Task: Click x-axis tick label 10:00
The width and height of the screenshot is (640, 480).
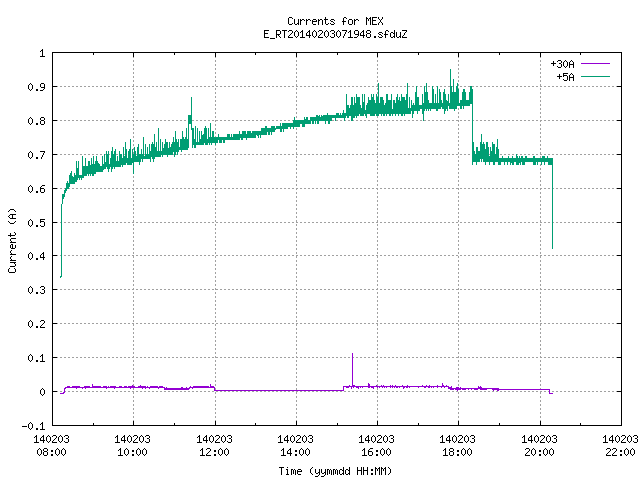Action: (x=132, y=452)
